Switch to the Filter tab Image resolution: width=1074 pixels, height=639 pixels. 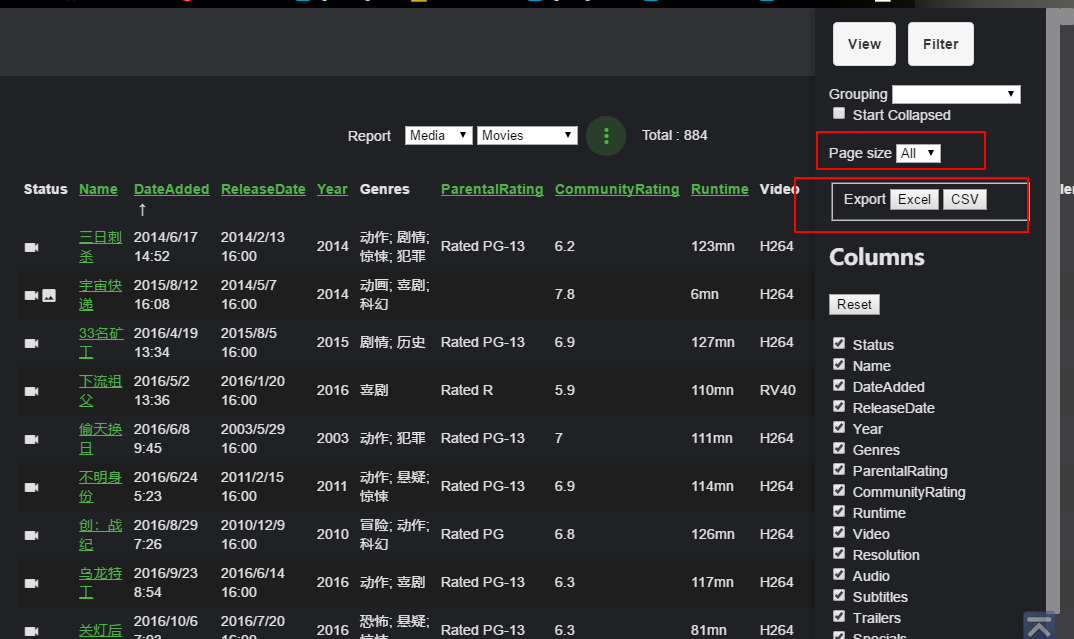[x=940, y=44]
